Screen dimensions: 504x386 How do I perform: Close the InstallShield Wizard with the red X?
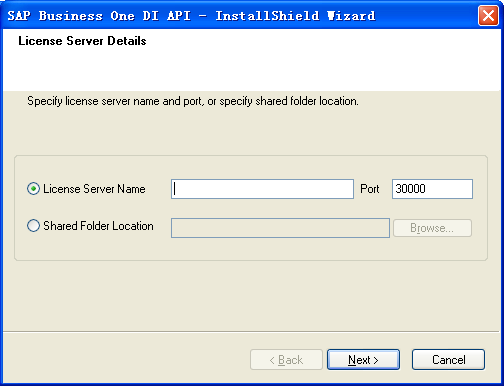coord(488,15)
